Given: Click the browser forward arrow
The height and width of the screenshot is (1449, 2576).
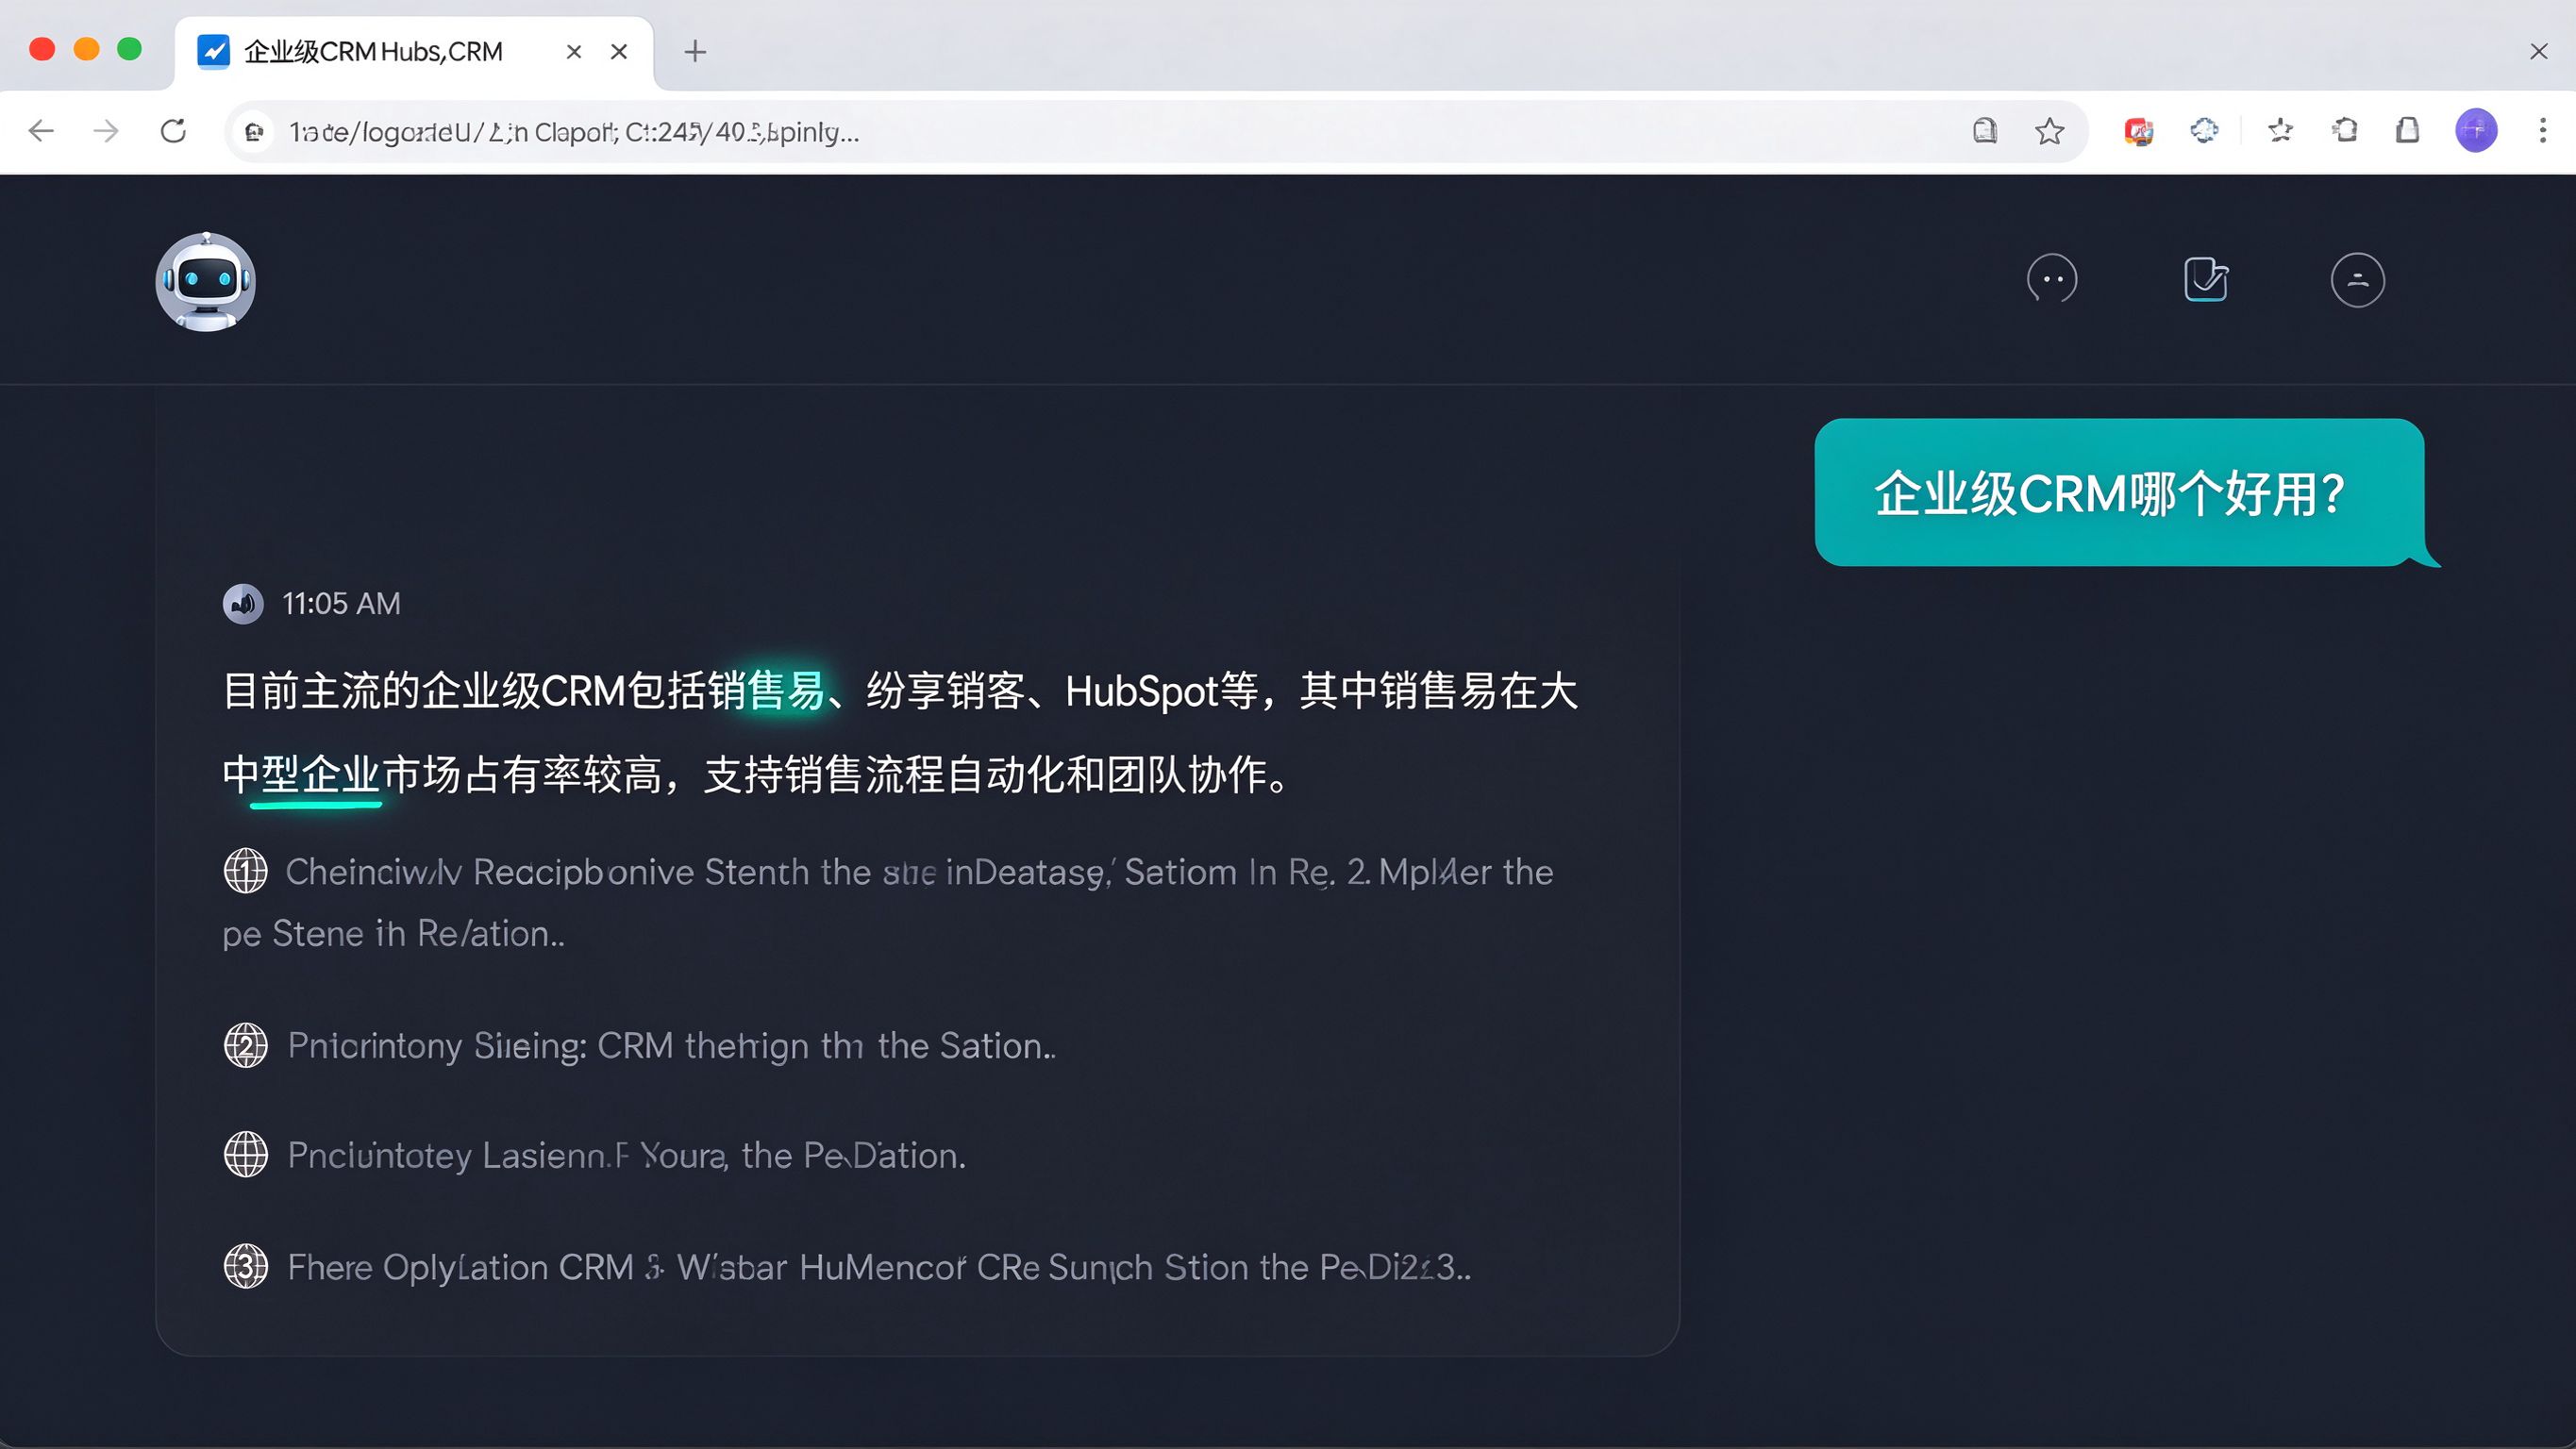Looking at the screenshot, I should pos(106,131).
